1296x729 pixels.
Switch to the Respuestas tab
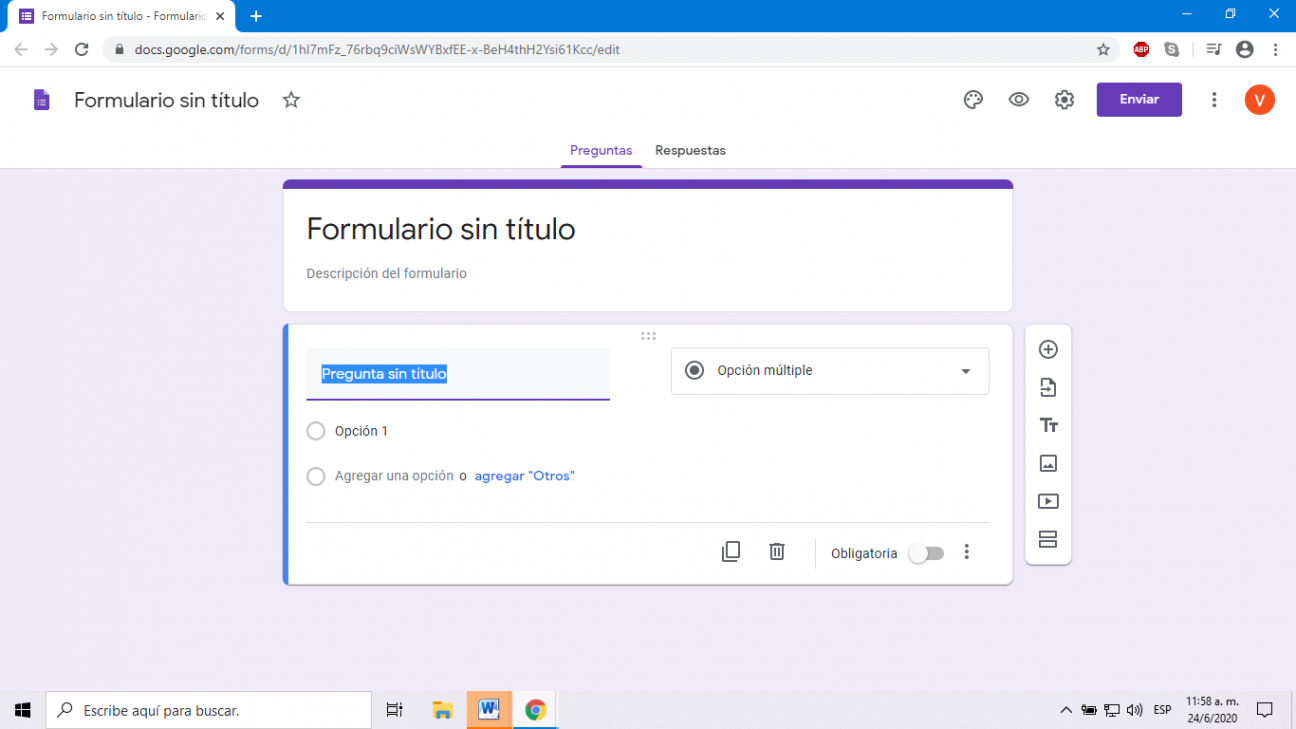coord(690,151)
